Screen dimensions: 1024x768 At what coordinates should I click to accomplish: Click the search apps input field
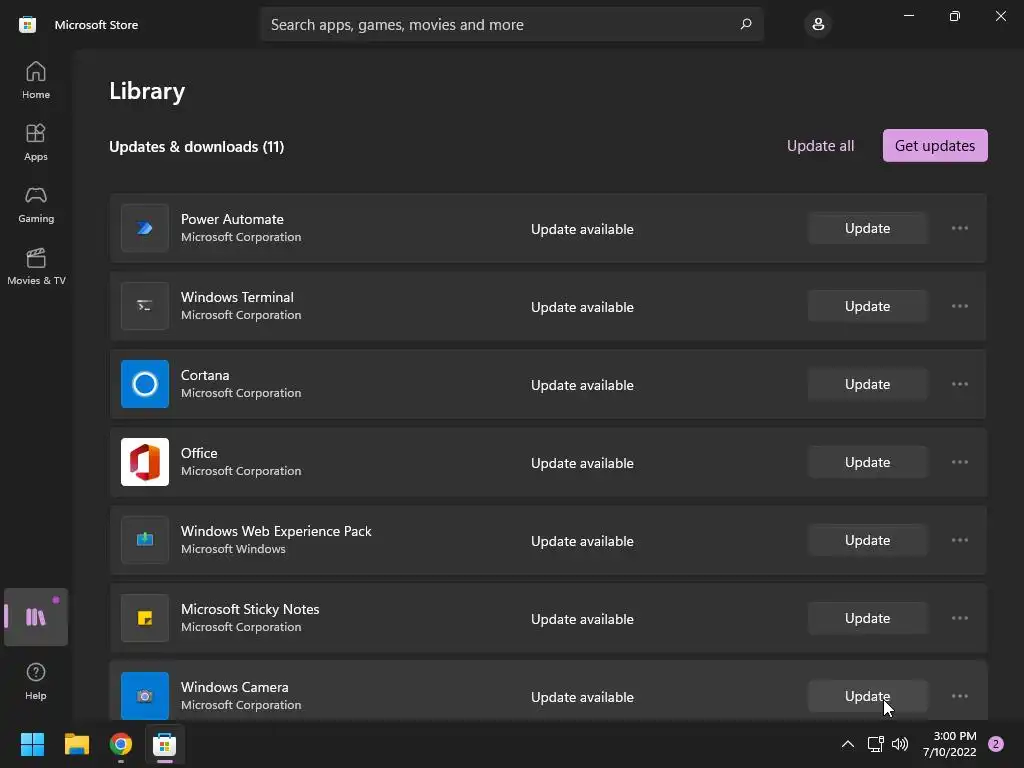[x=500, y=24]
